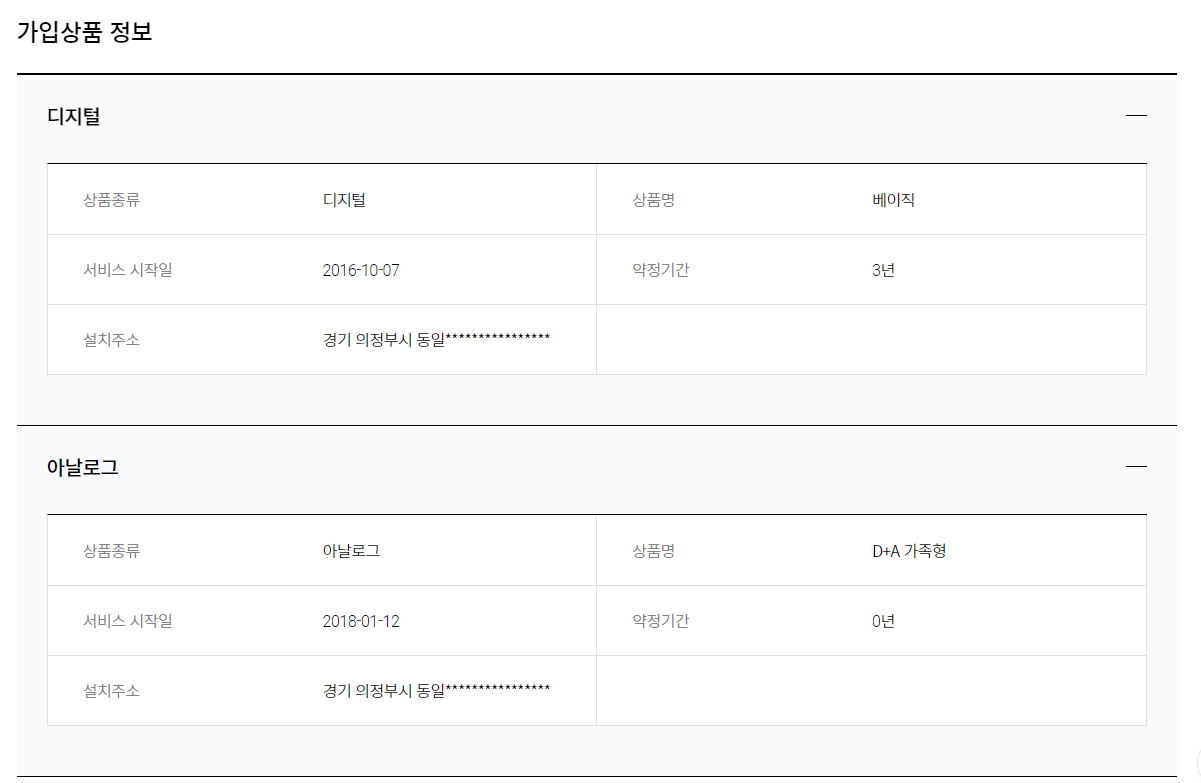
Task: Click 서비스 시작일 label in 아날로그 table
Action: [127, 621]
